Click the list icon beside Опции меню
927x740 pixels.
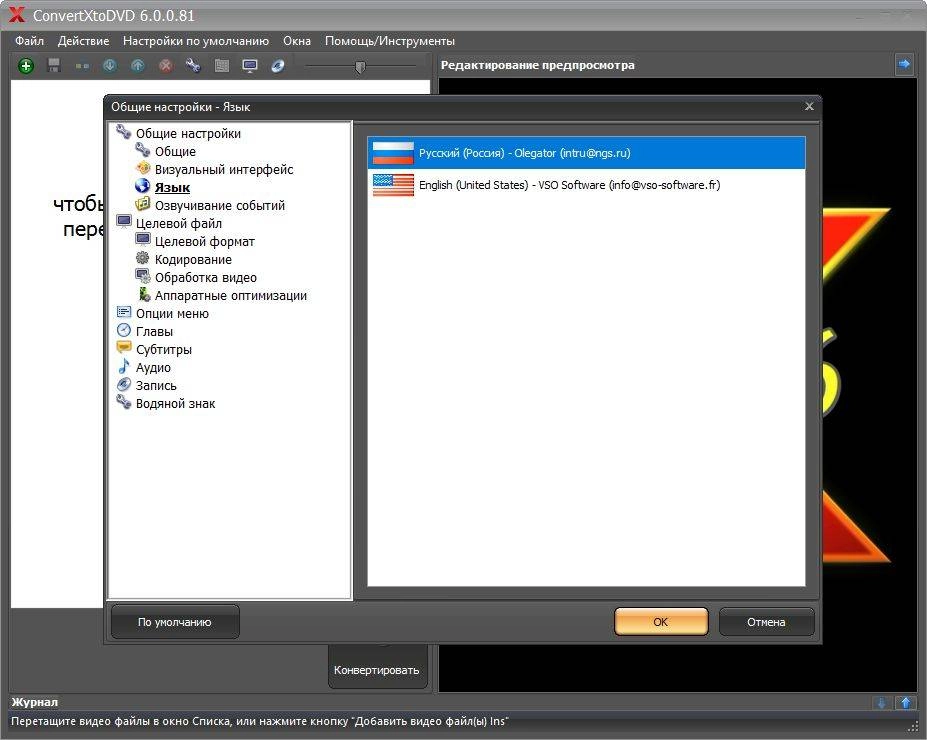[x=124, y=312]
